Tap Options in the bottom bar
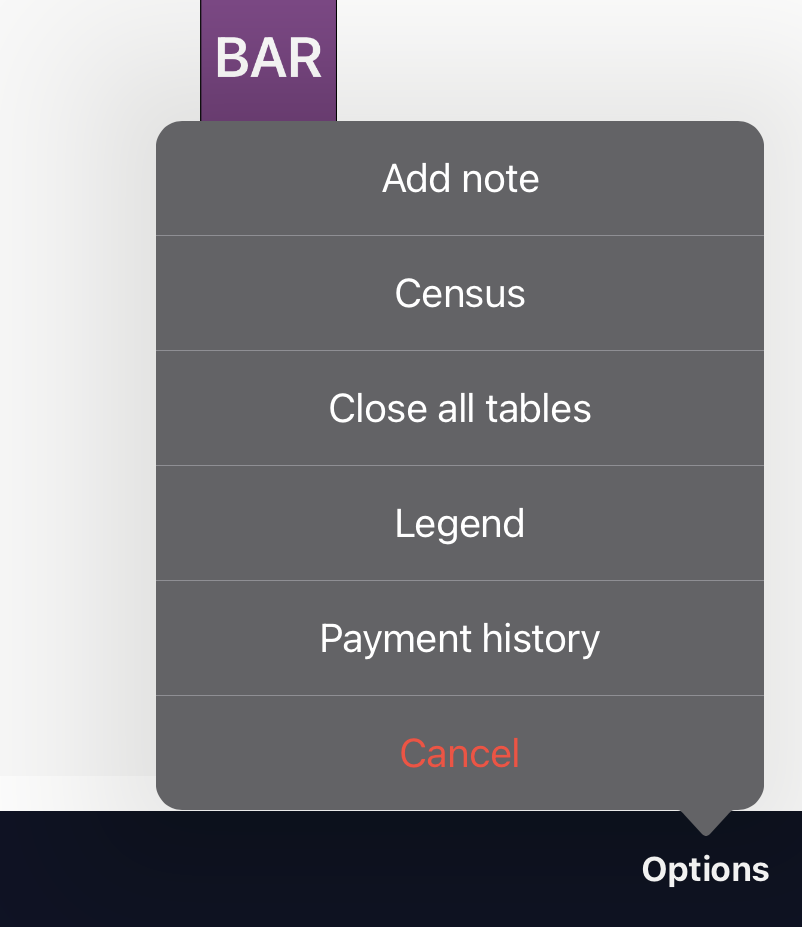Viewport: 802px width, 927px height. click(705, 870)
